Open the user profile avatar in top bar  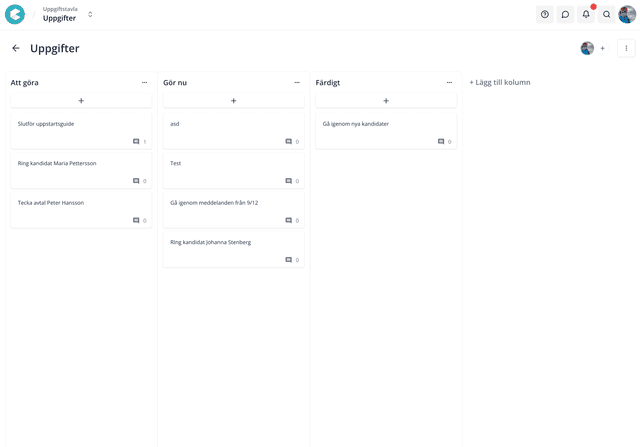pos(627,14)
